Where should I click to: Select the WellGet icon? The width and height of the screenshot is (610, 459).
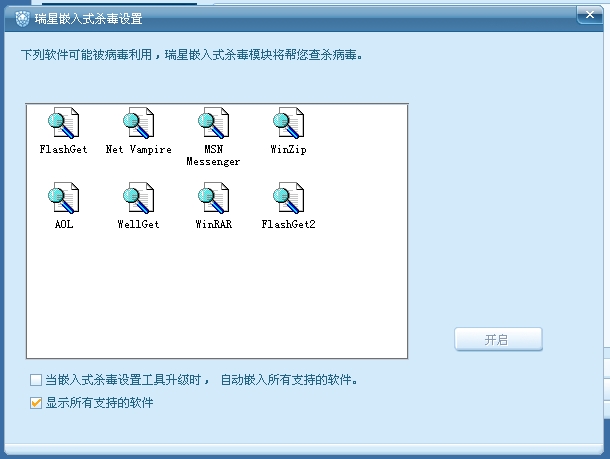coord(138,198)
